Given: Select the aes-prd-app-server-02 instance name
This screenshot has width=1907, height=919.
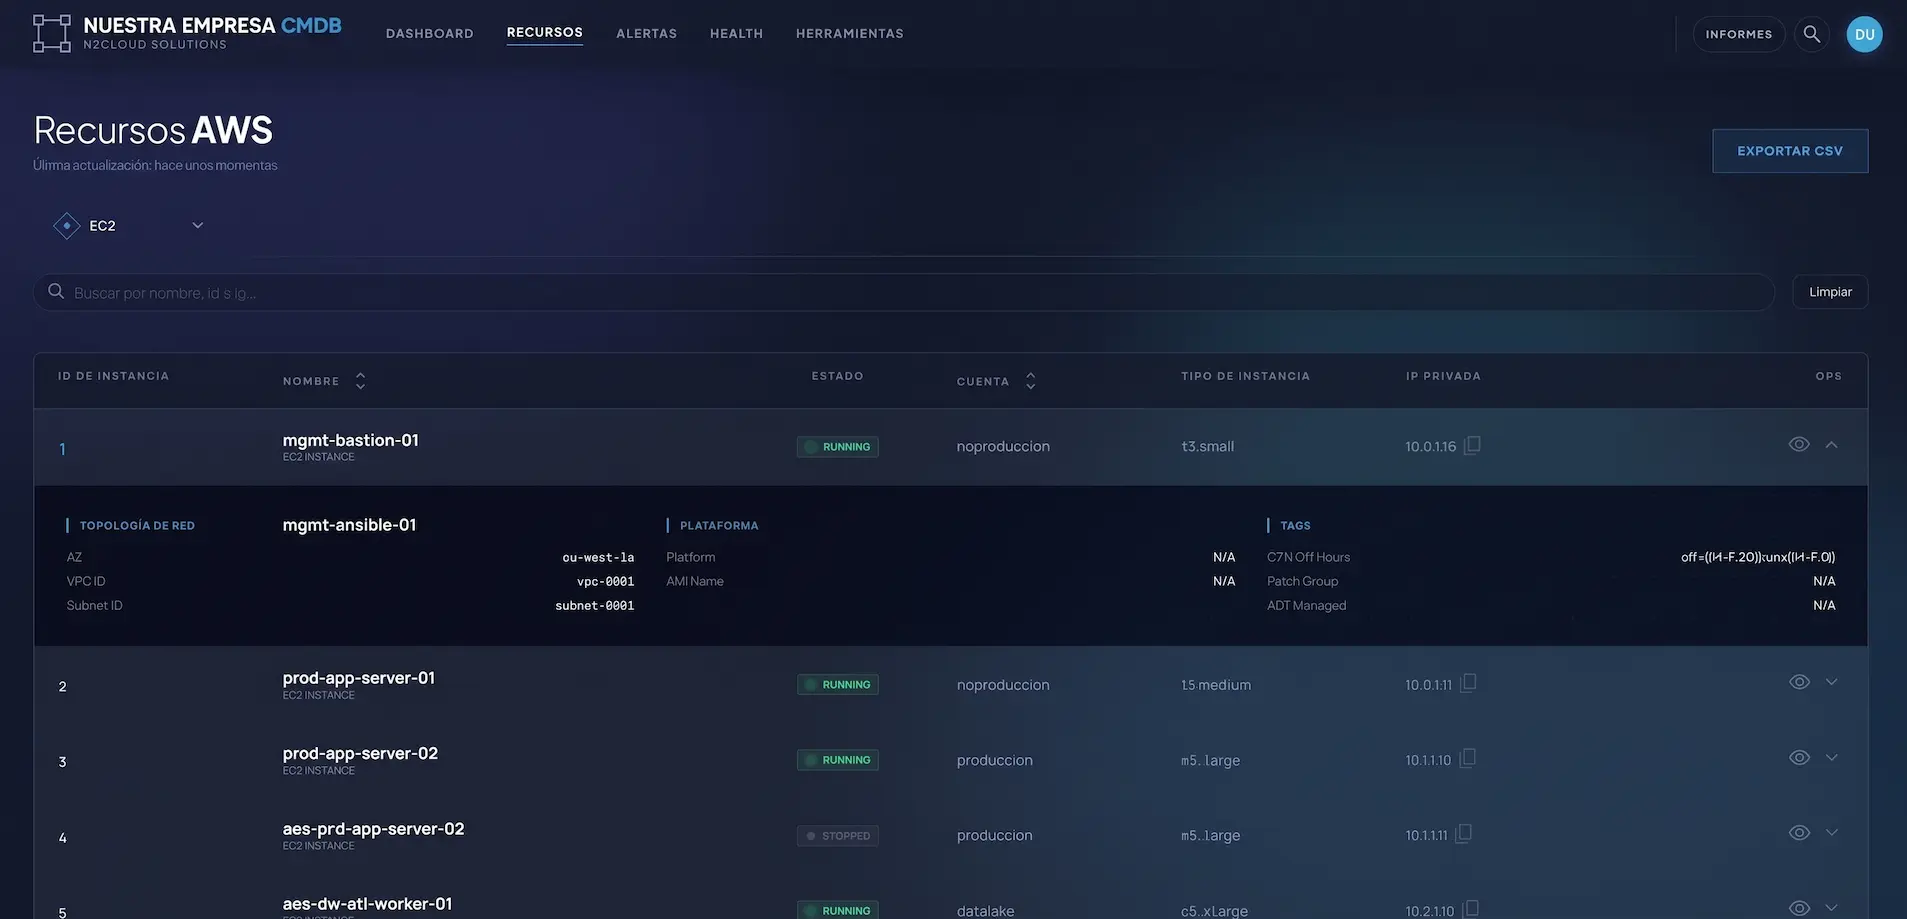Looking at the screenshot, I should (373, 829).
